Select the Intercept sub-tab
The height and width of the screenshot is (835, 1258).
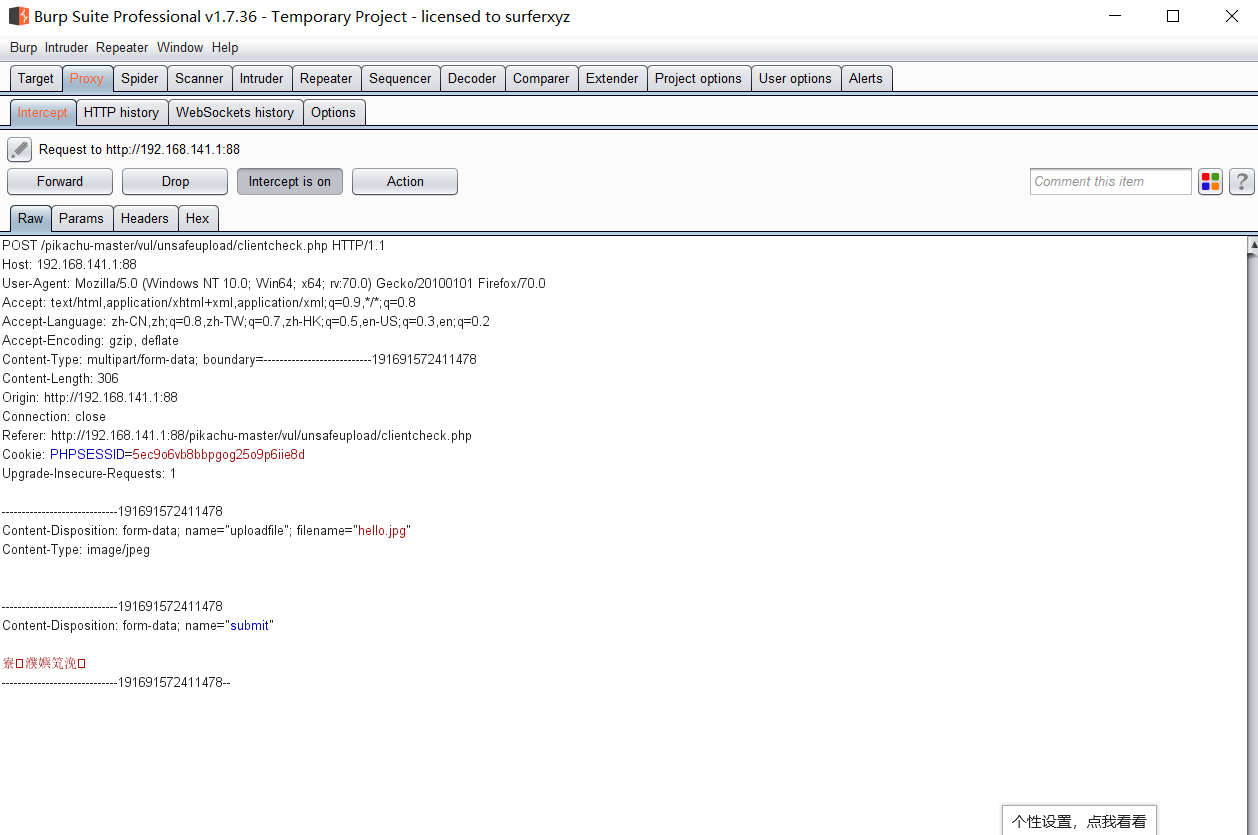point(43,112)
